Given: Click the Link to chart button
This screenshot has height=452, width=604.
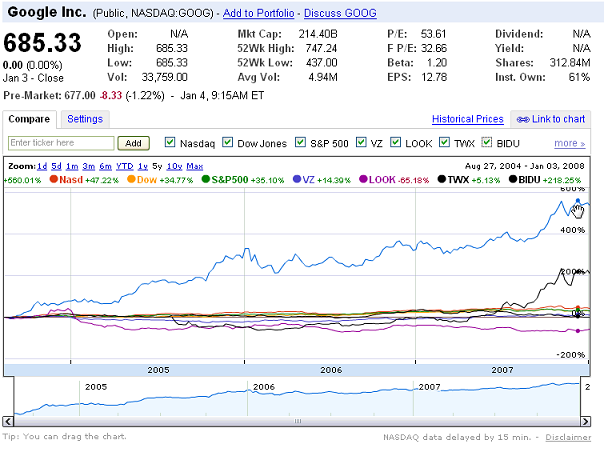Looking at the screenshot, I should click(550, 119).
